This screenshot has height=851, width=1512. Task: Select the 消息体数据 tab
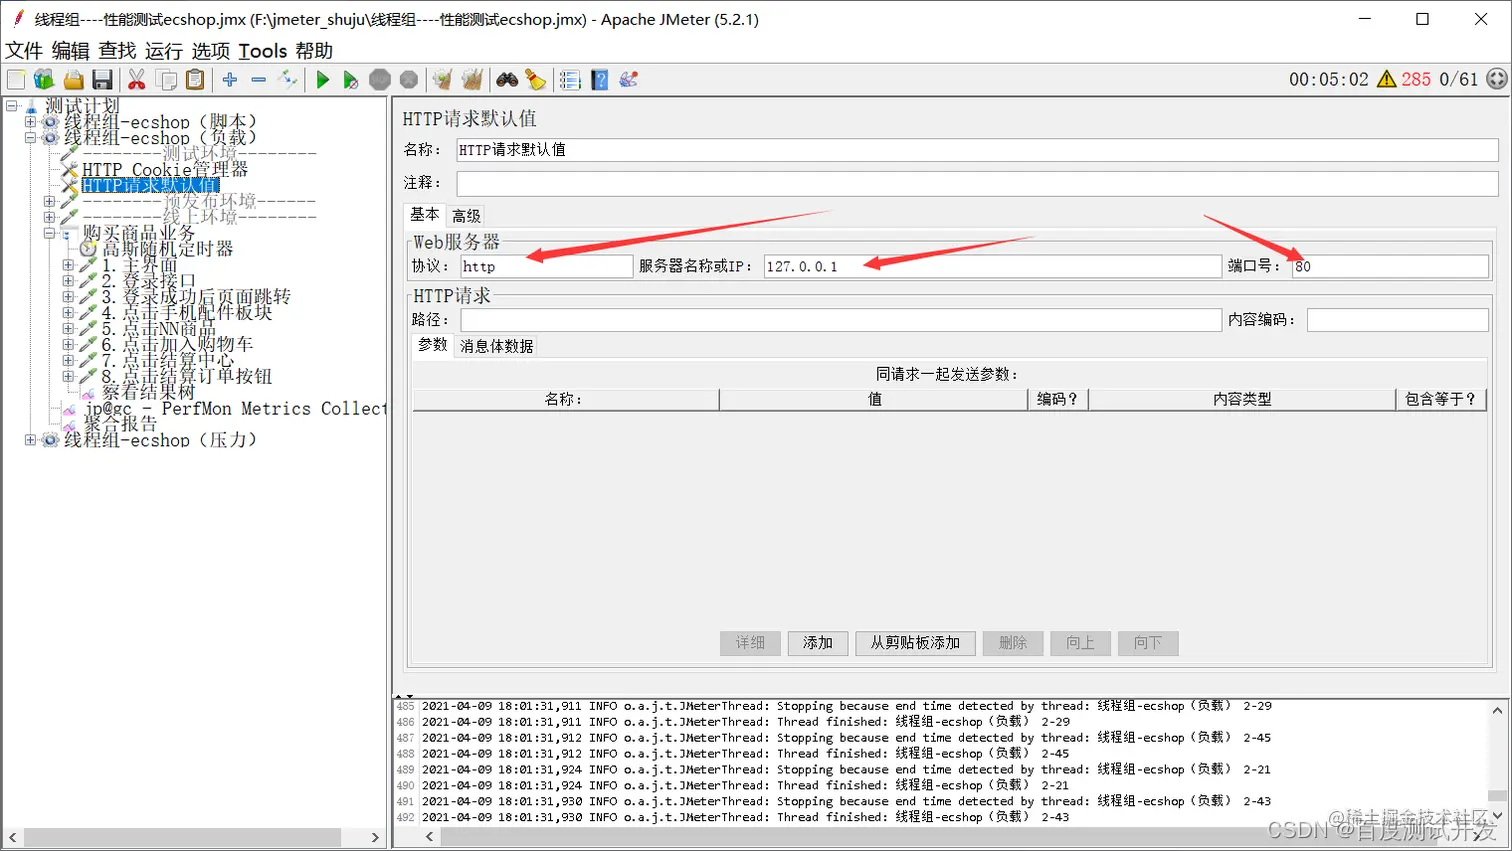point(497,347)
